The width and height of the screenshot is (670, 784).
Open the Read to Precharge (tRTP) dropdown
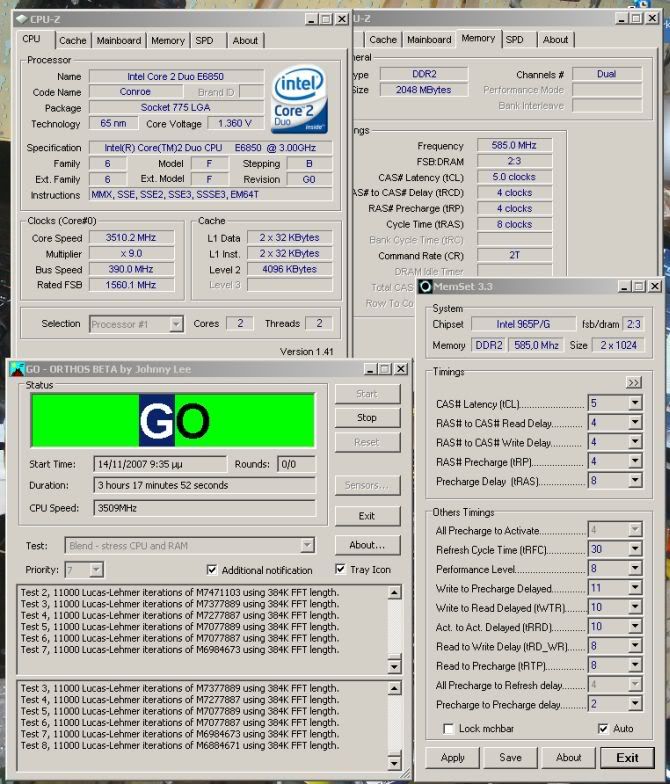click(634, 665)
